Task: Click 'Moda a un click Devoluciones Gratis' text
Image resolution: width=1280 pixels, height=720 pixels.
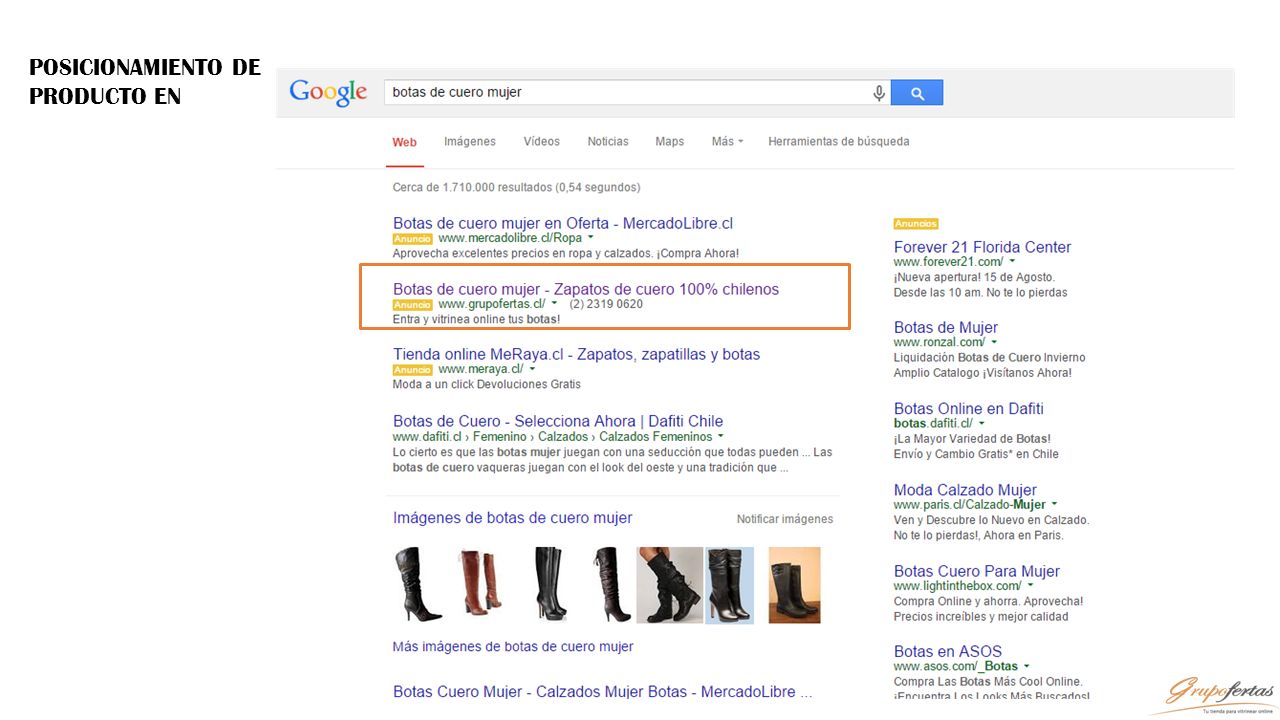Action: click(487, 384)
